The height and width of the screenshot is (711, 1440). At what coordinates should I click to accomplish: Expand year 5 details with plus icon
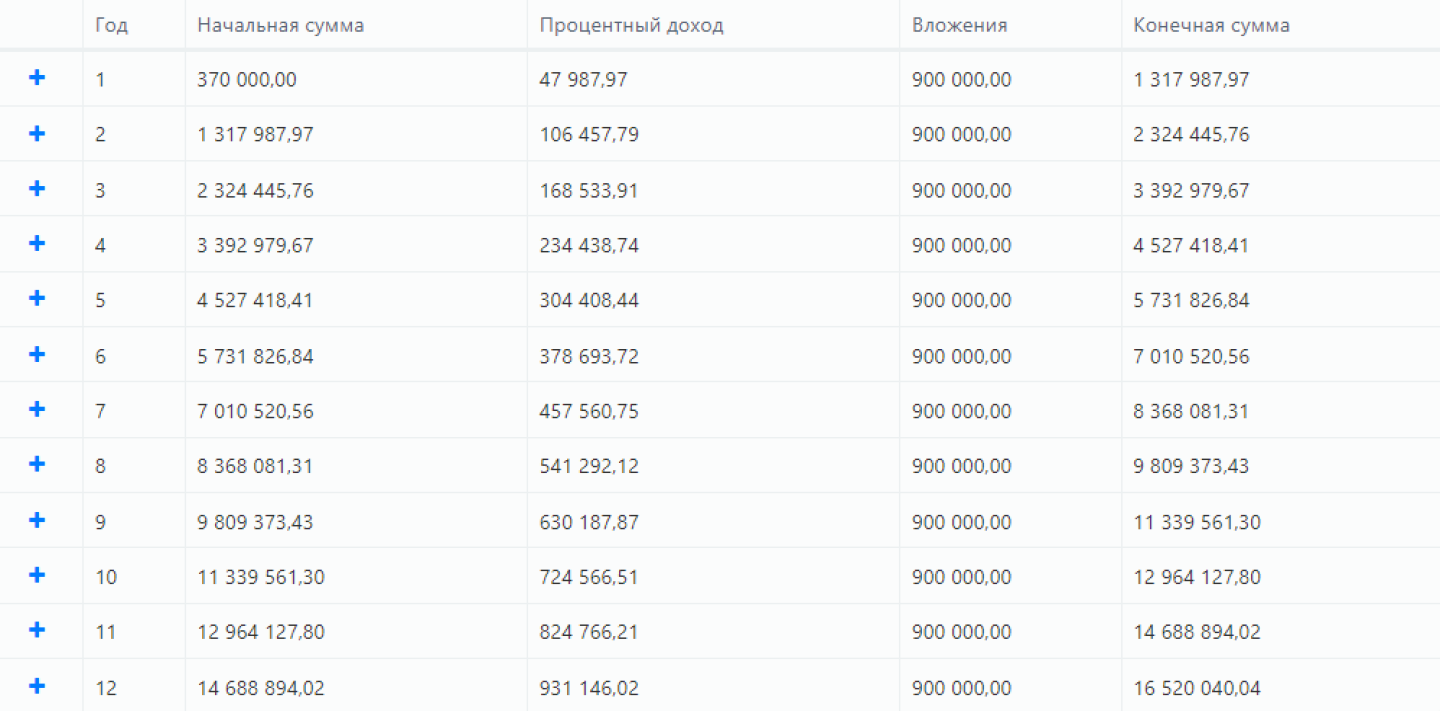click(x=37, y=298)
